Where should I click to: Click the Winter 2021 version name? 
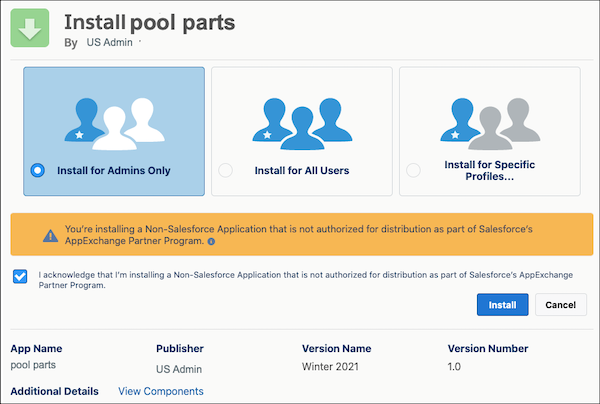click(x=330, y=367)
